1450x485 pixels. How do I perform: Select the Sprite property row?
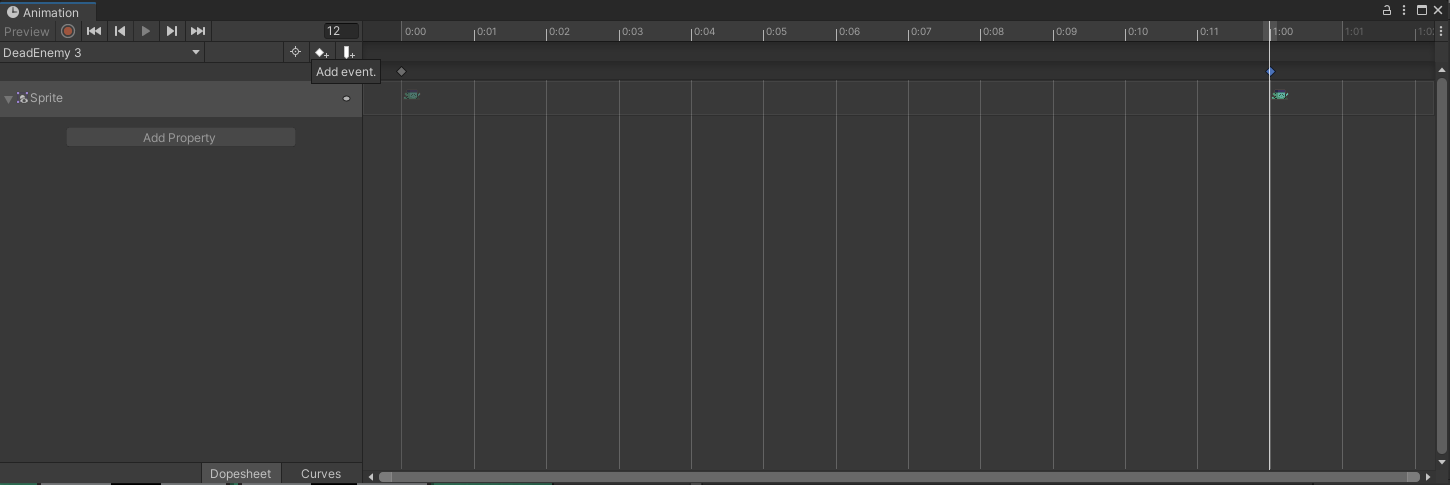[181, 98]
